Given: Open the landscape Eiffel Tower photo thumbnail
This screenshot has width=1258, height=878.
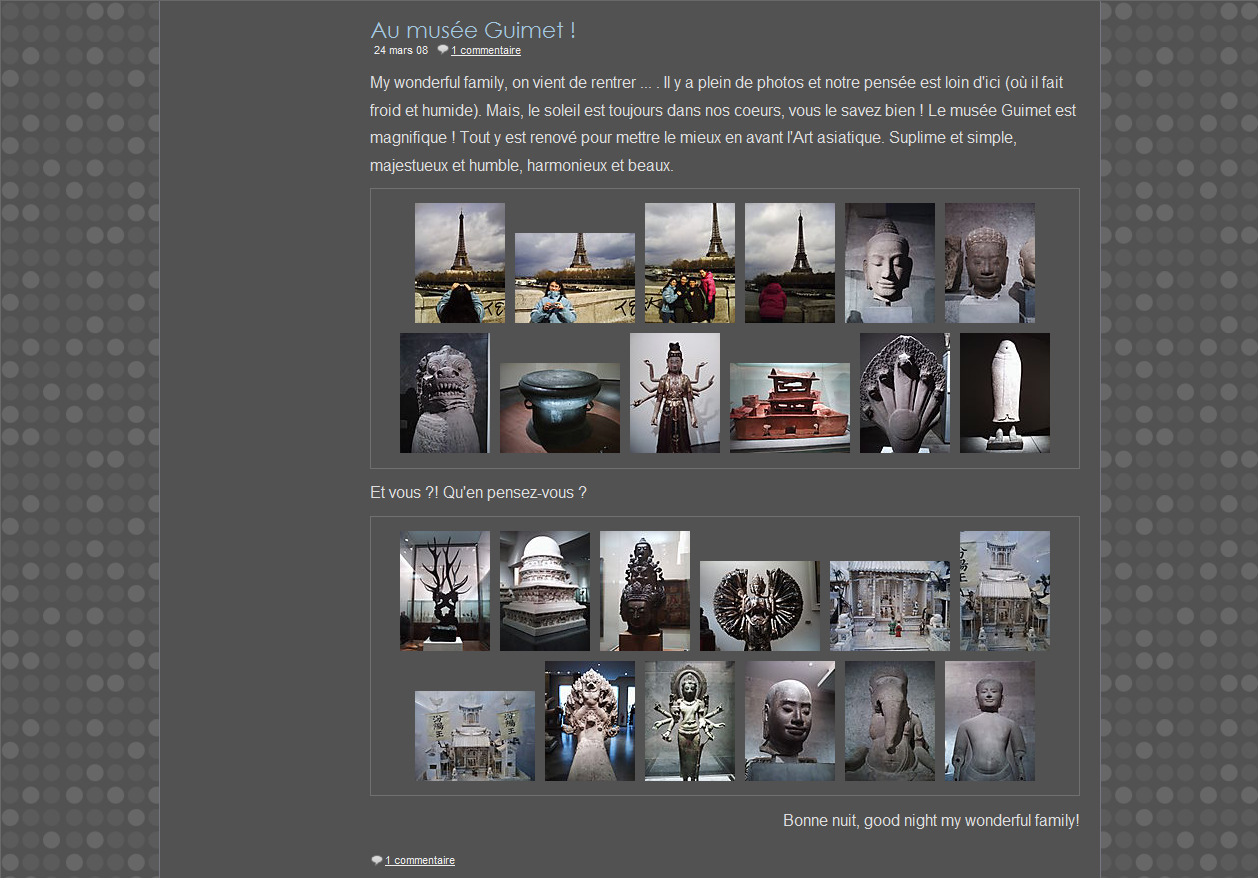Looking at the screenshot, I should (574, 277).
